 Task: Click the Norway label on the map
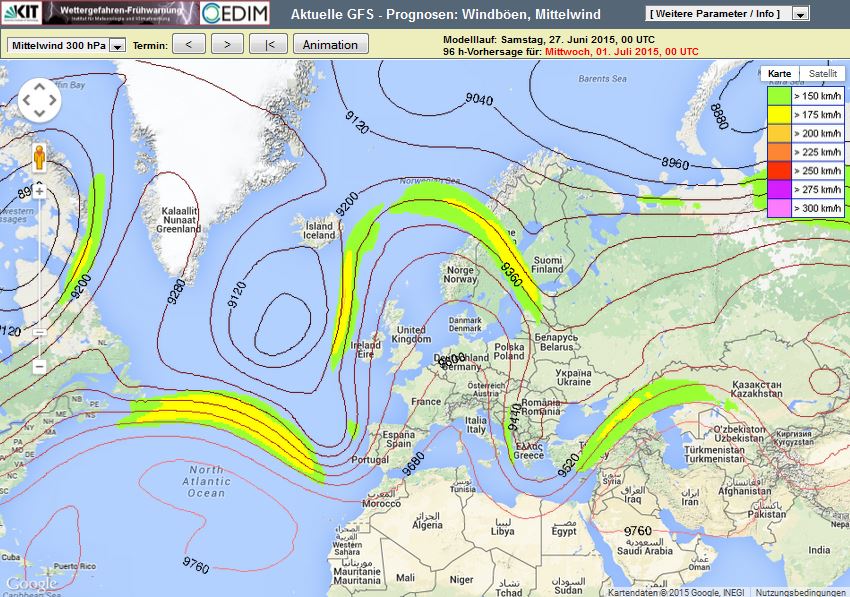click(x=460, y=275)
